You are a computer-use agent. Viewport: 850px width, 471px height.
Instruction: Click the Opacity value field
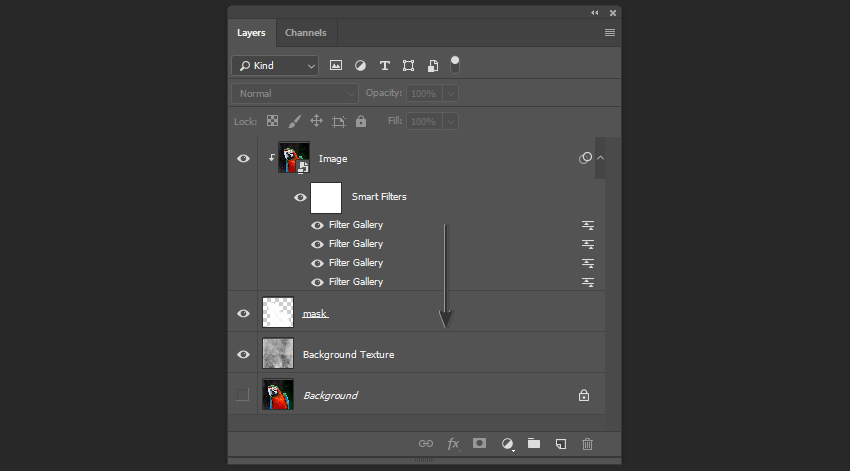(x=423, y=93)
